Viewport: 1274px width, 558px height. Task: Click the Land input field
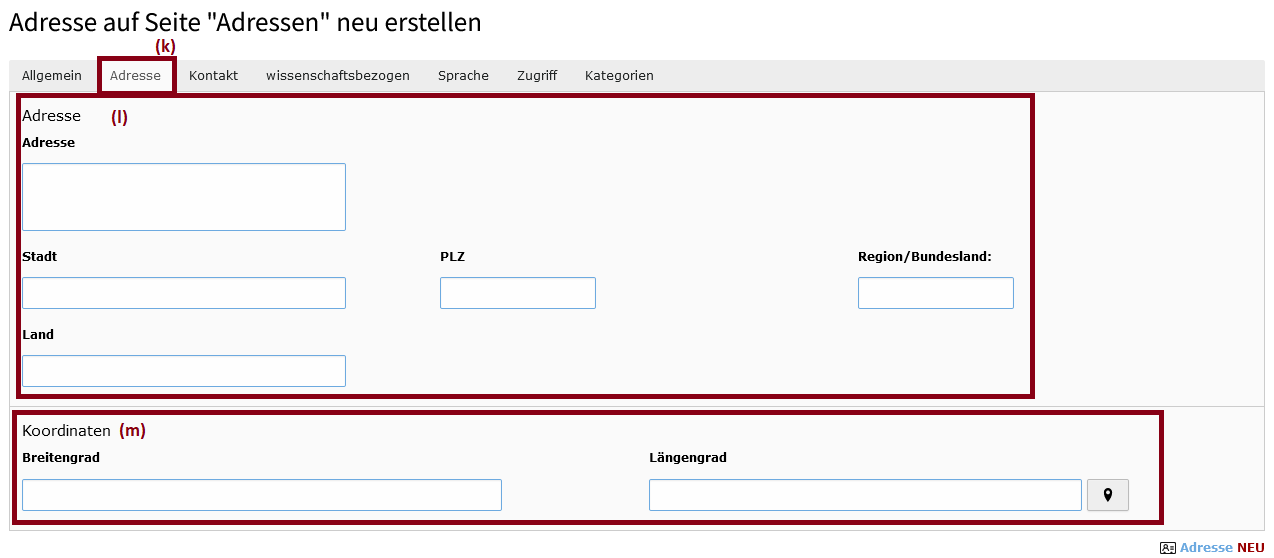click(x=184, y=371)
